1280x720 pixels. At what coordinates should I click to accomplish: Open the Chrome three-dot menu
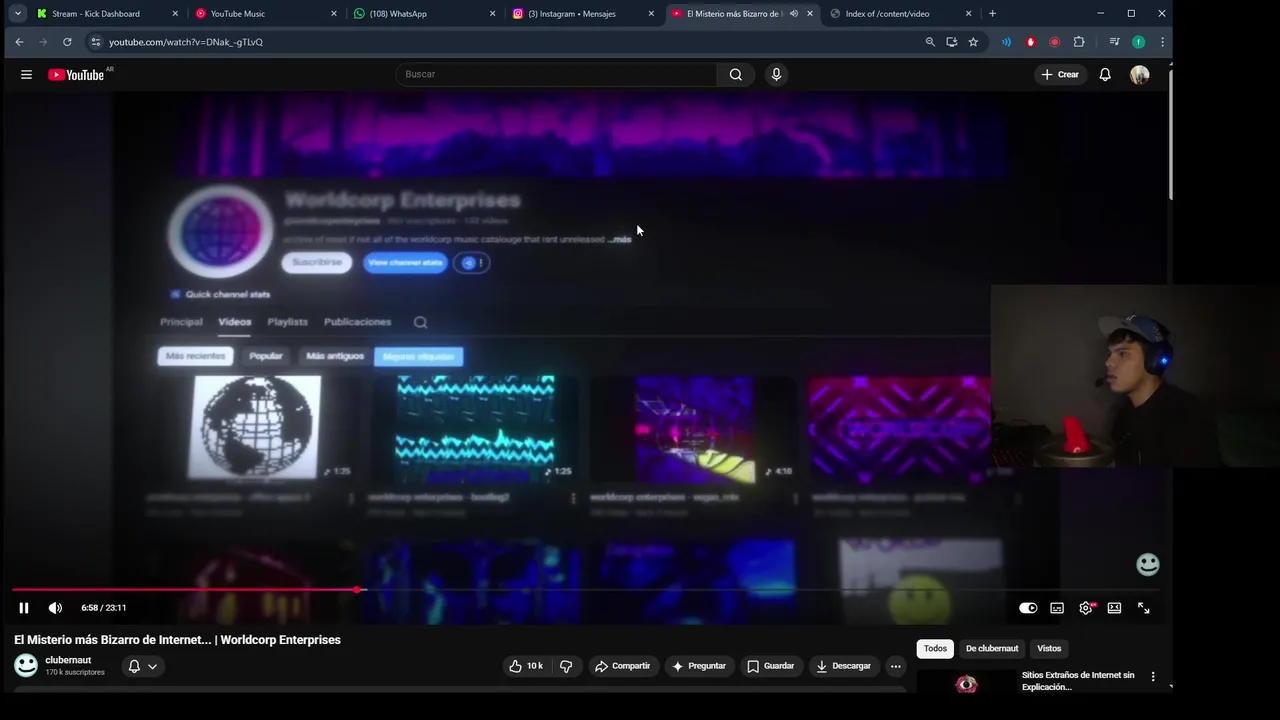point(1162,42)
